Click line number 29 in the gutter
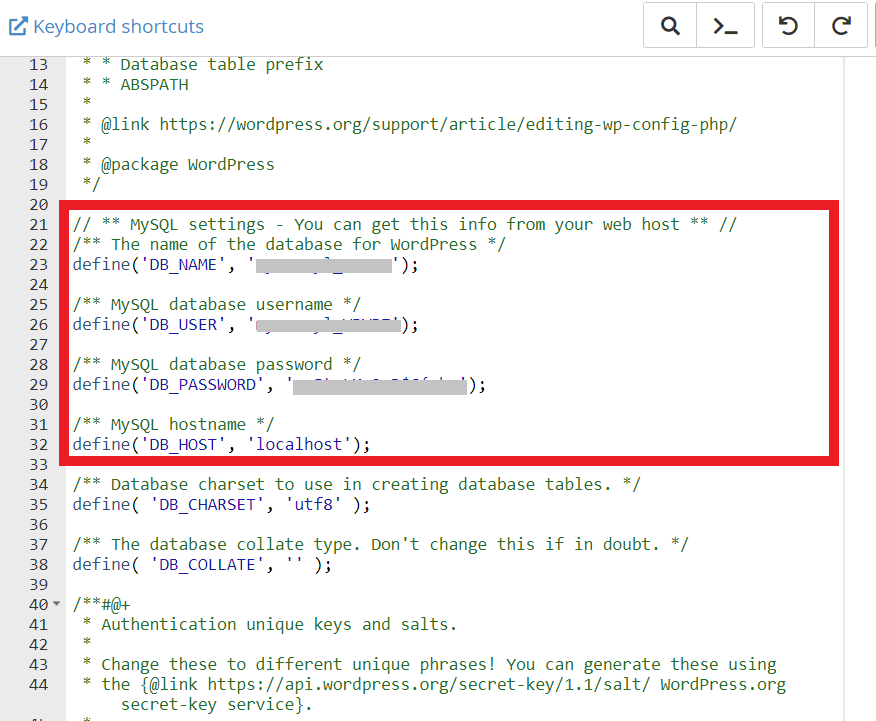Viewport: 876px width, 721px height. click(x=39, y=384)
